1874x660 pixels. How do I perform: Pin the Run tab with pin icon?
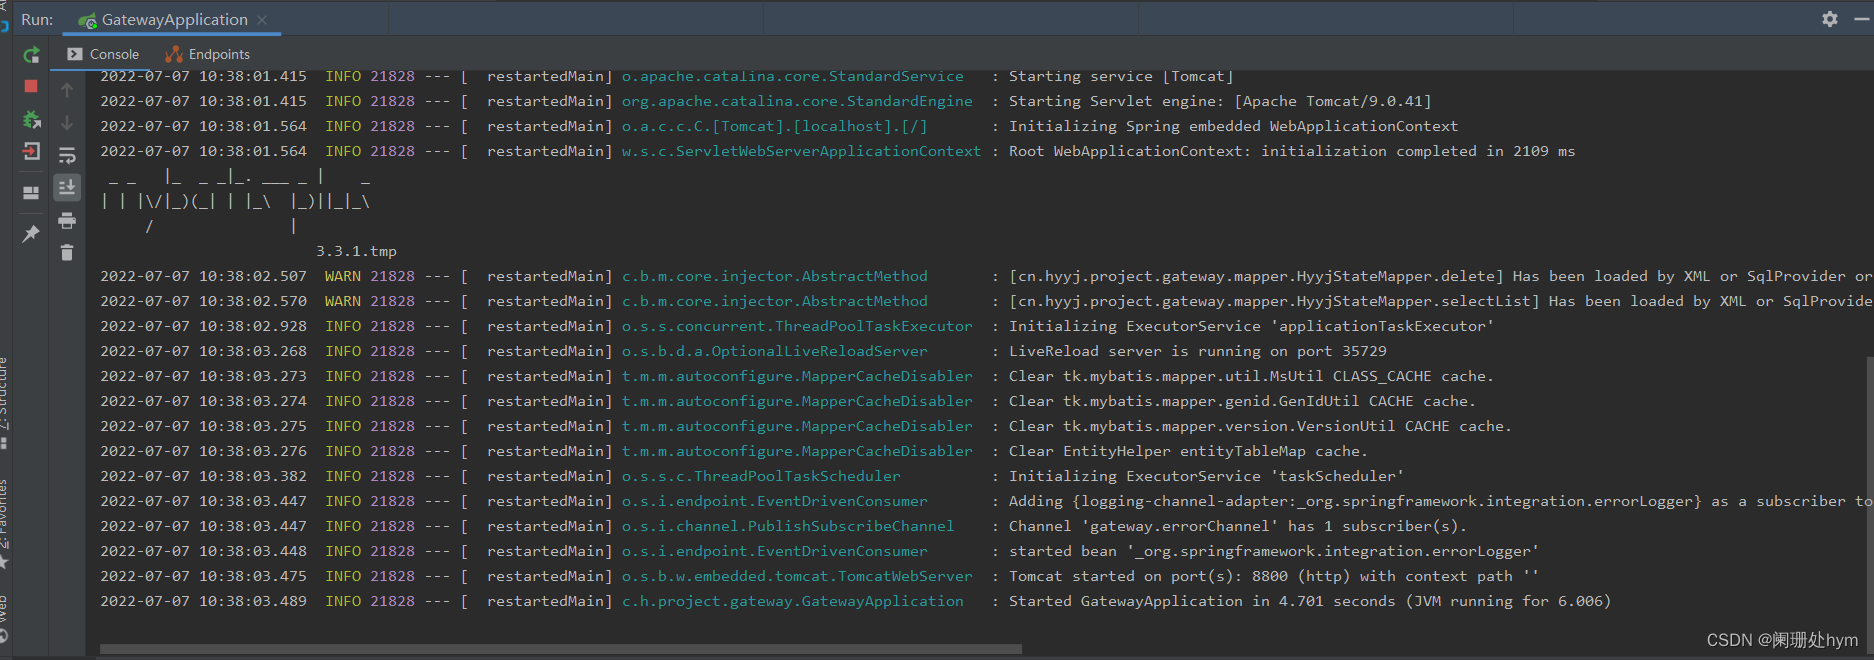click(x=31, y=233)
